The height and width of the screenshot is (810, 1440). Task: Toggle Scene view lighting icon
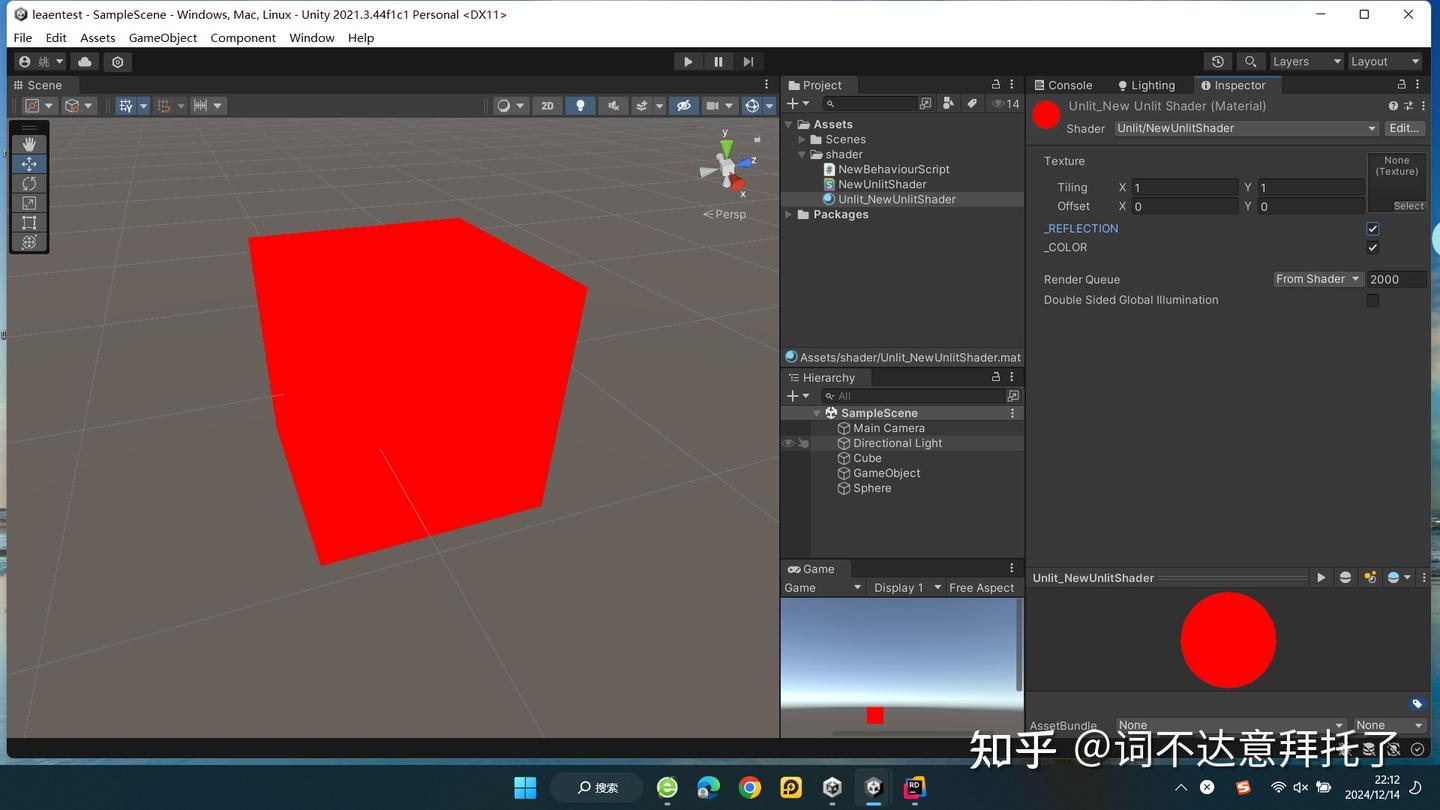[x=580, y=105]
